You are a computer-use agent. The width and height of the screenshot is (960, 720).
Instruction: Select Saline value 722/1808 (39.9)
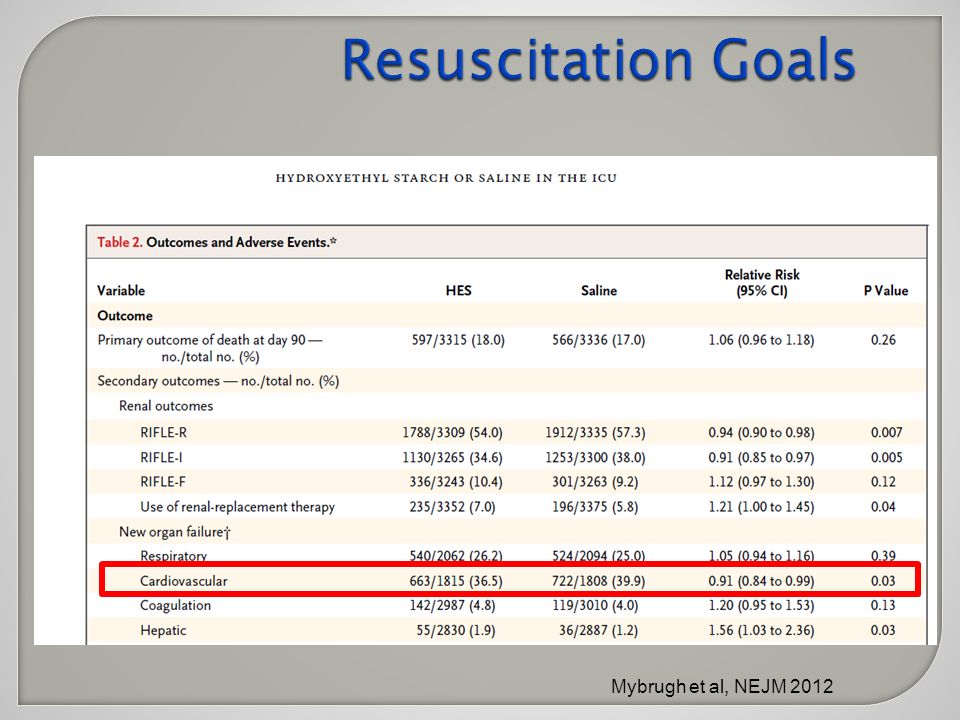point(598,581)
